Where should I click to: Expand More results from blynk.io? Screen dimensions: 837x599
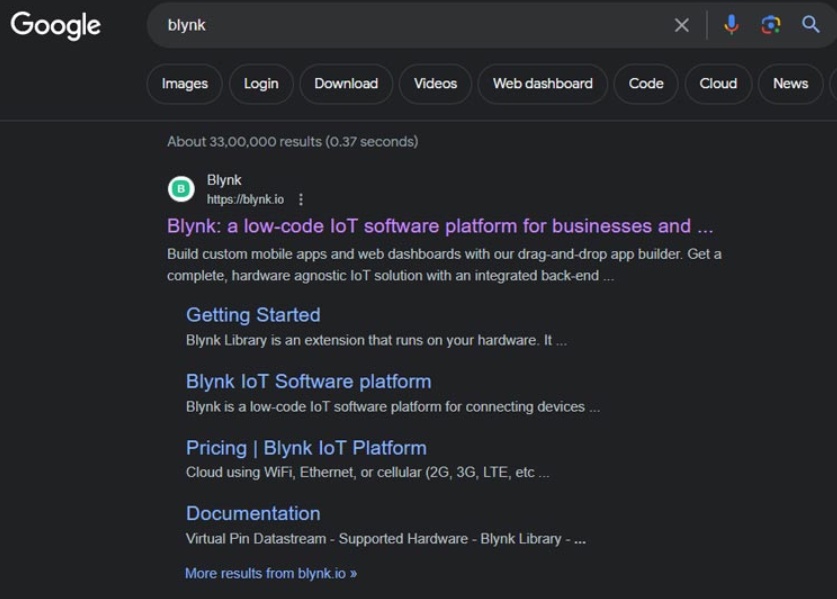[271, 573]
